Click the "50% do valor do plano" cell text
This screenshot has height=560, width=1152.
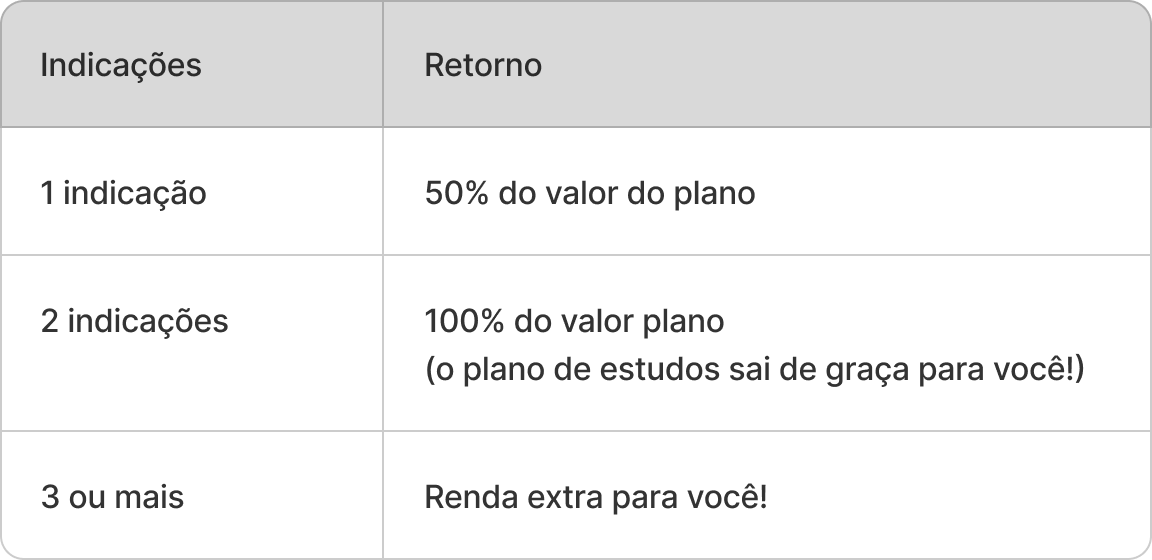pos(590,193)
